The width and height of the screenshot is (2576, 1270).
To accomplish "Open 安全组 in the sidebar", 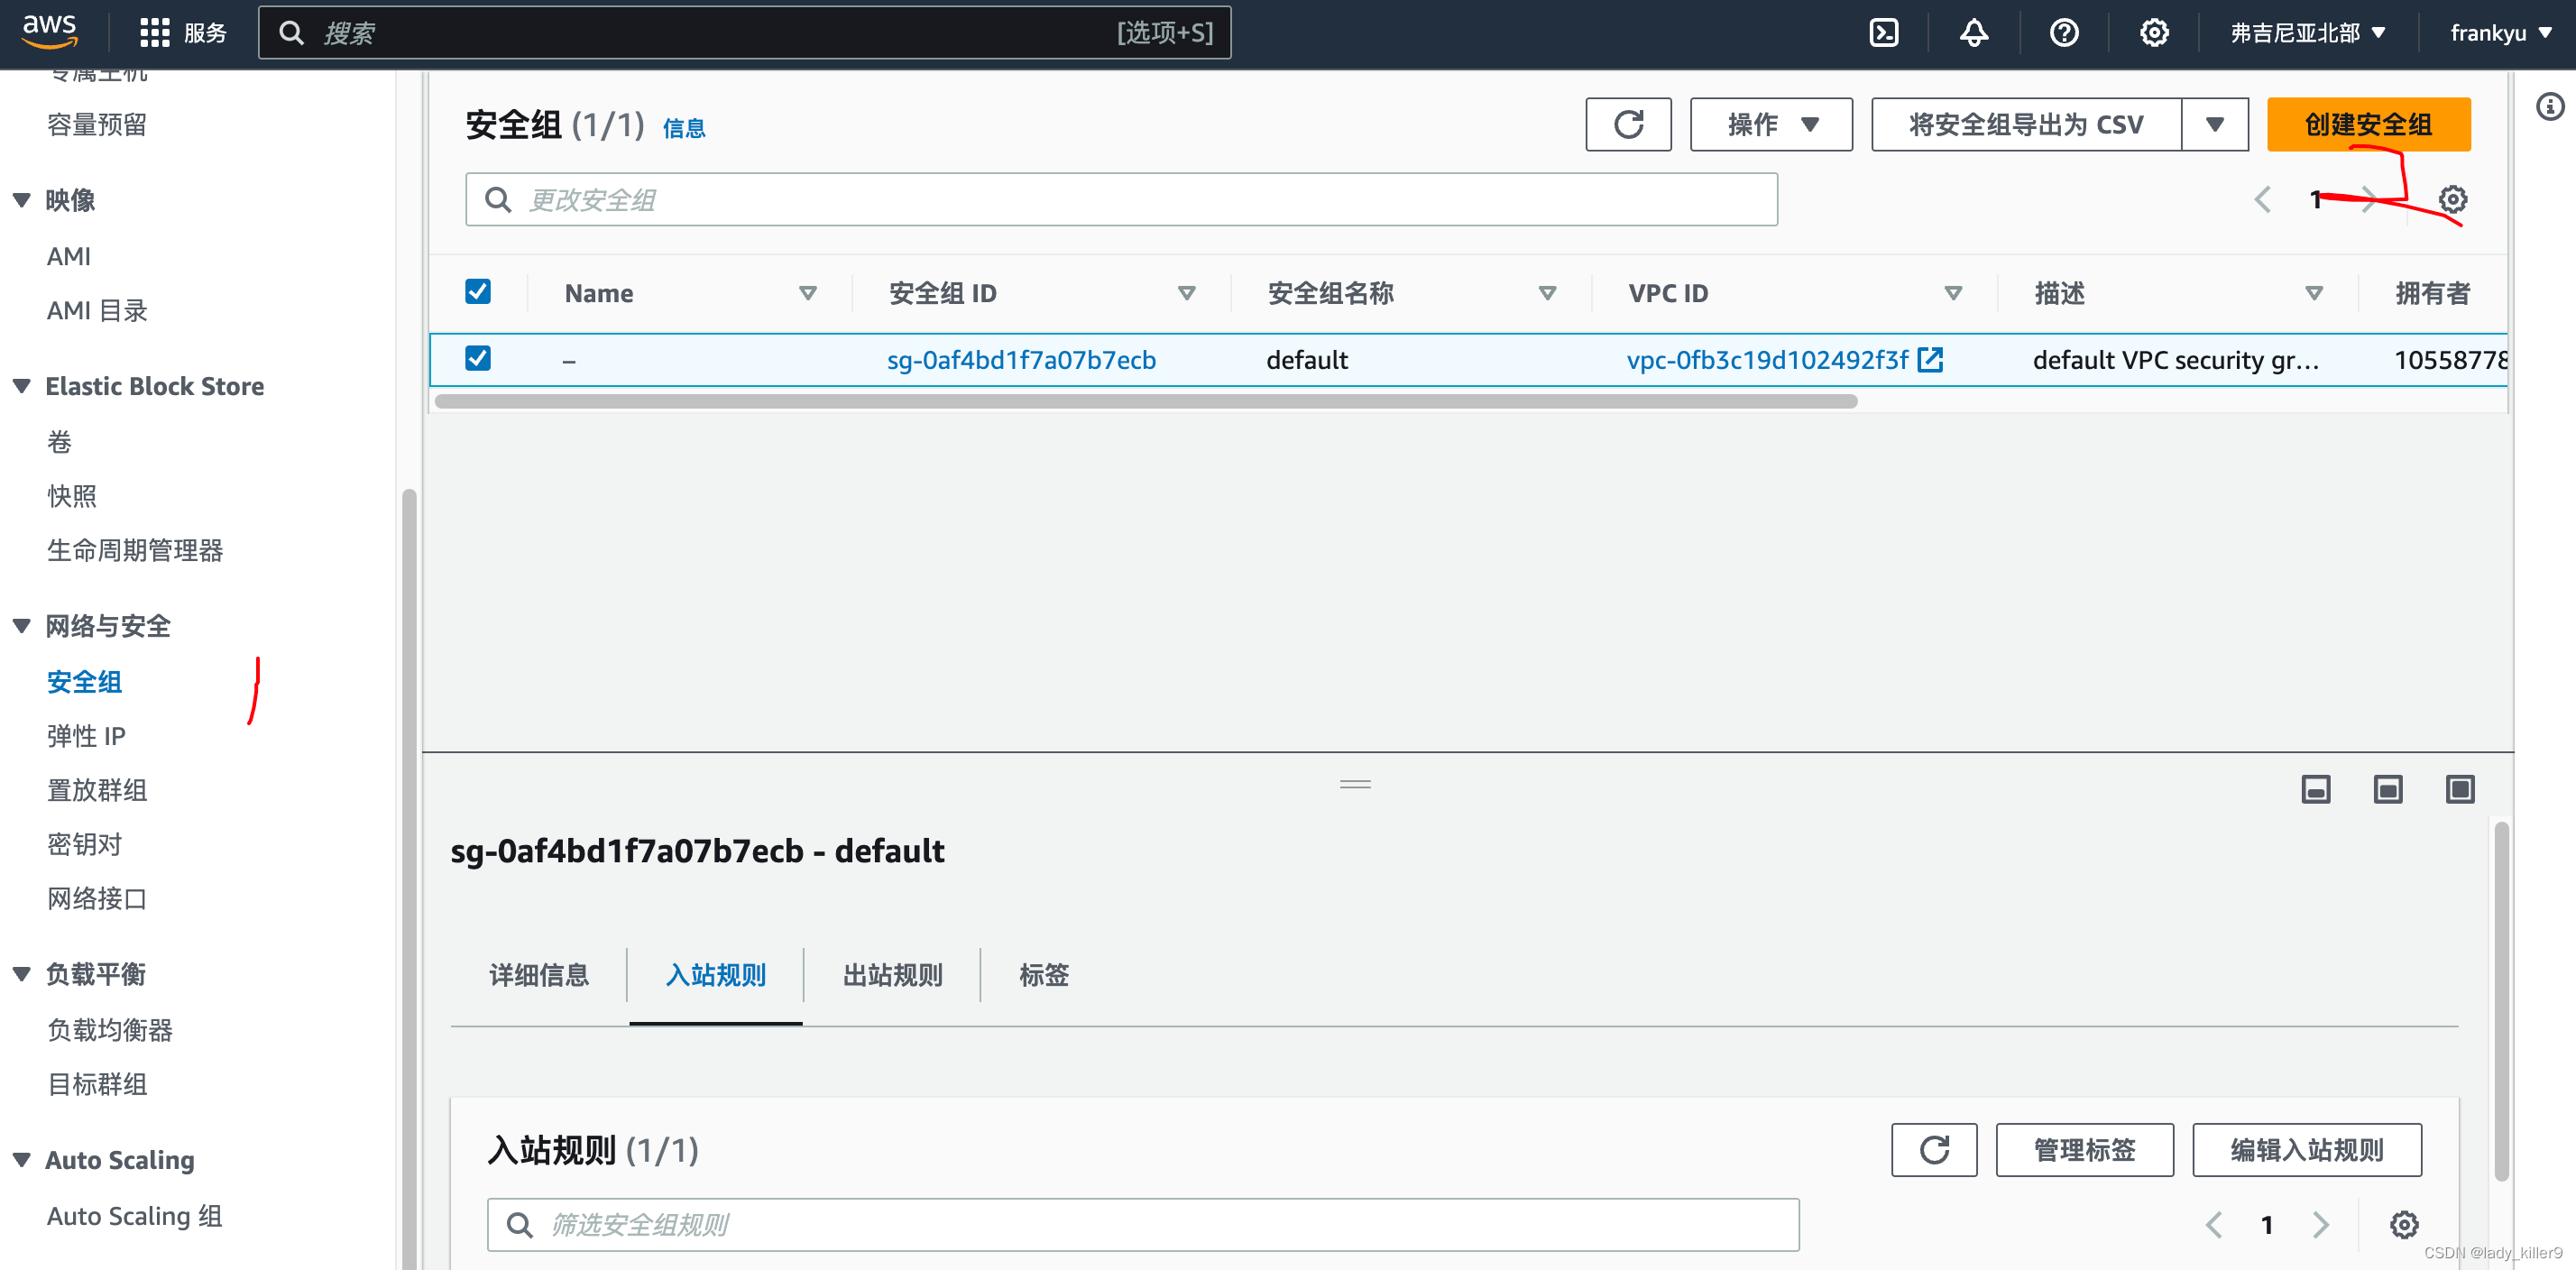I will click(x=84, y=682).
